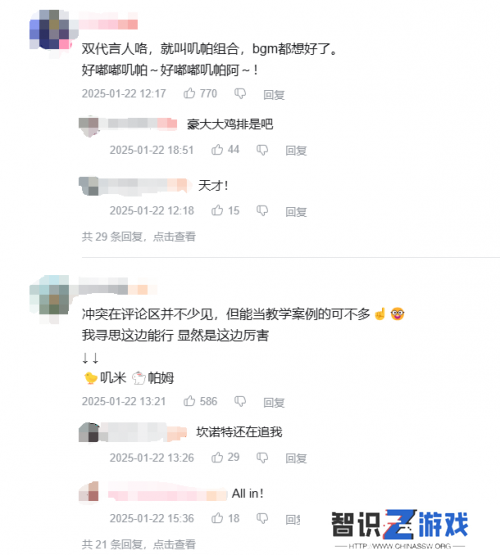Like the 天才! reply with 15 likes
This screenshot has height=555, width=500.
click(217, 211)
